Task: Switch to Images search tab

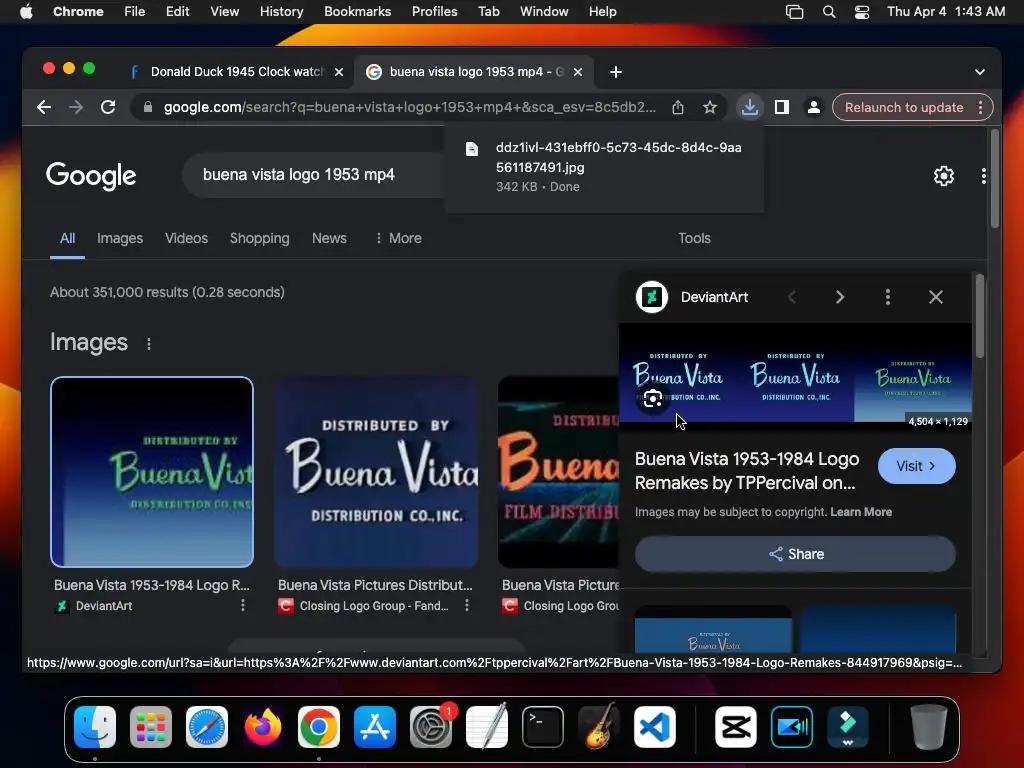Action: (120, 238)
